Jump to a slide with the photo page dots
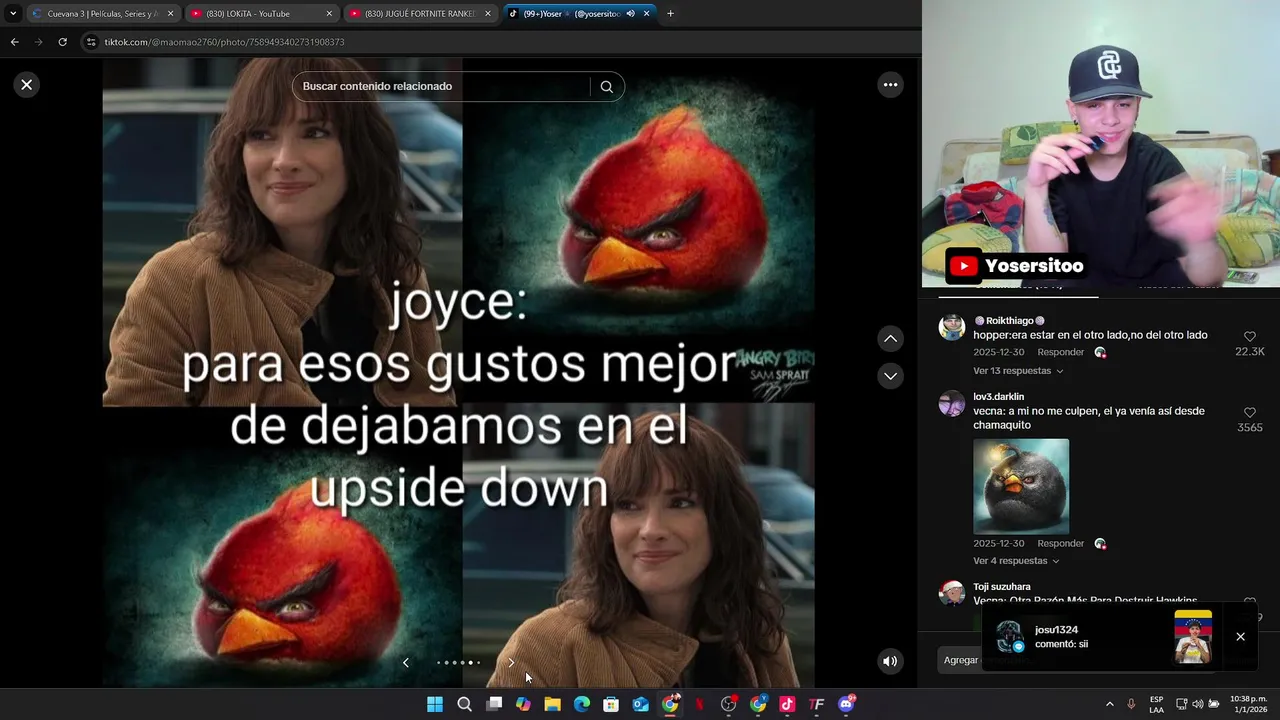 [458, 662]
